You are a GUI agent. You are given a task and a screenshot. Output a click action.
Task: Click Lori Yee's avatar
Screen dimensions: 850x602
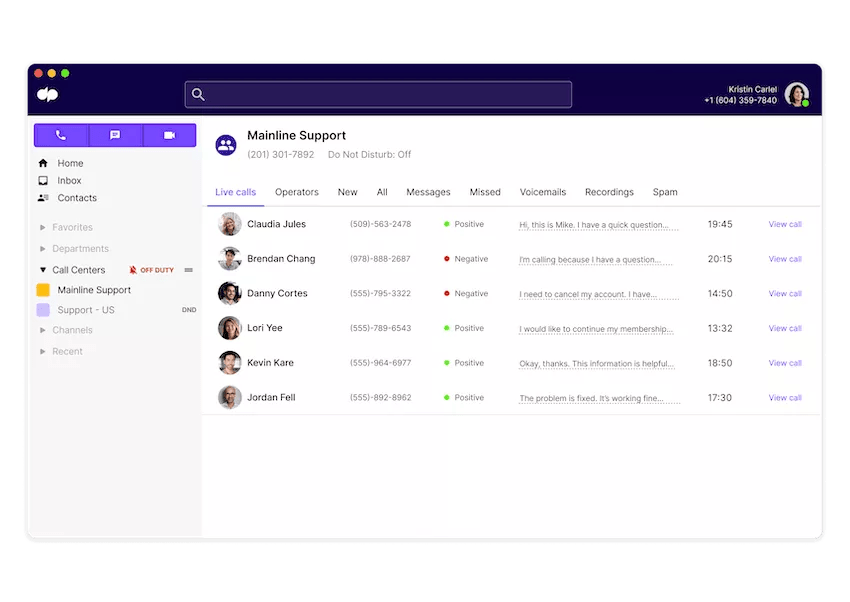pos(230,328)
